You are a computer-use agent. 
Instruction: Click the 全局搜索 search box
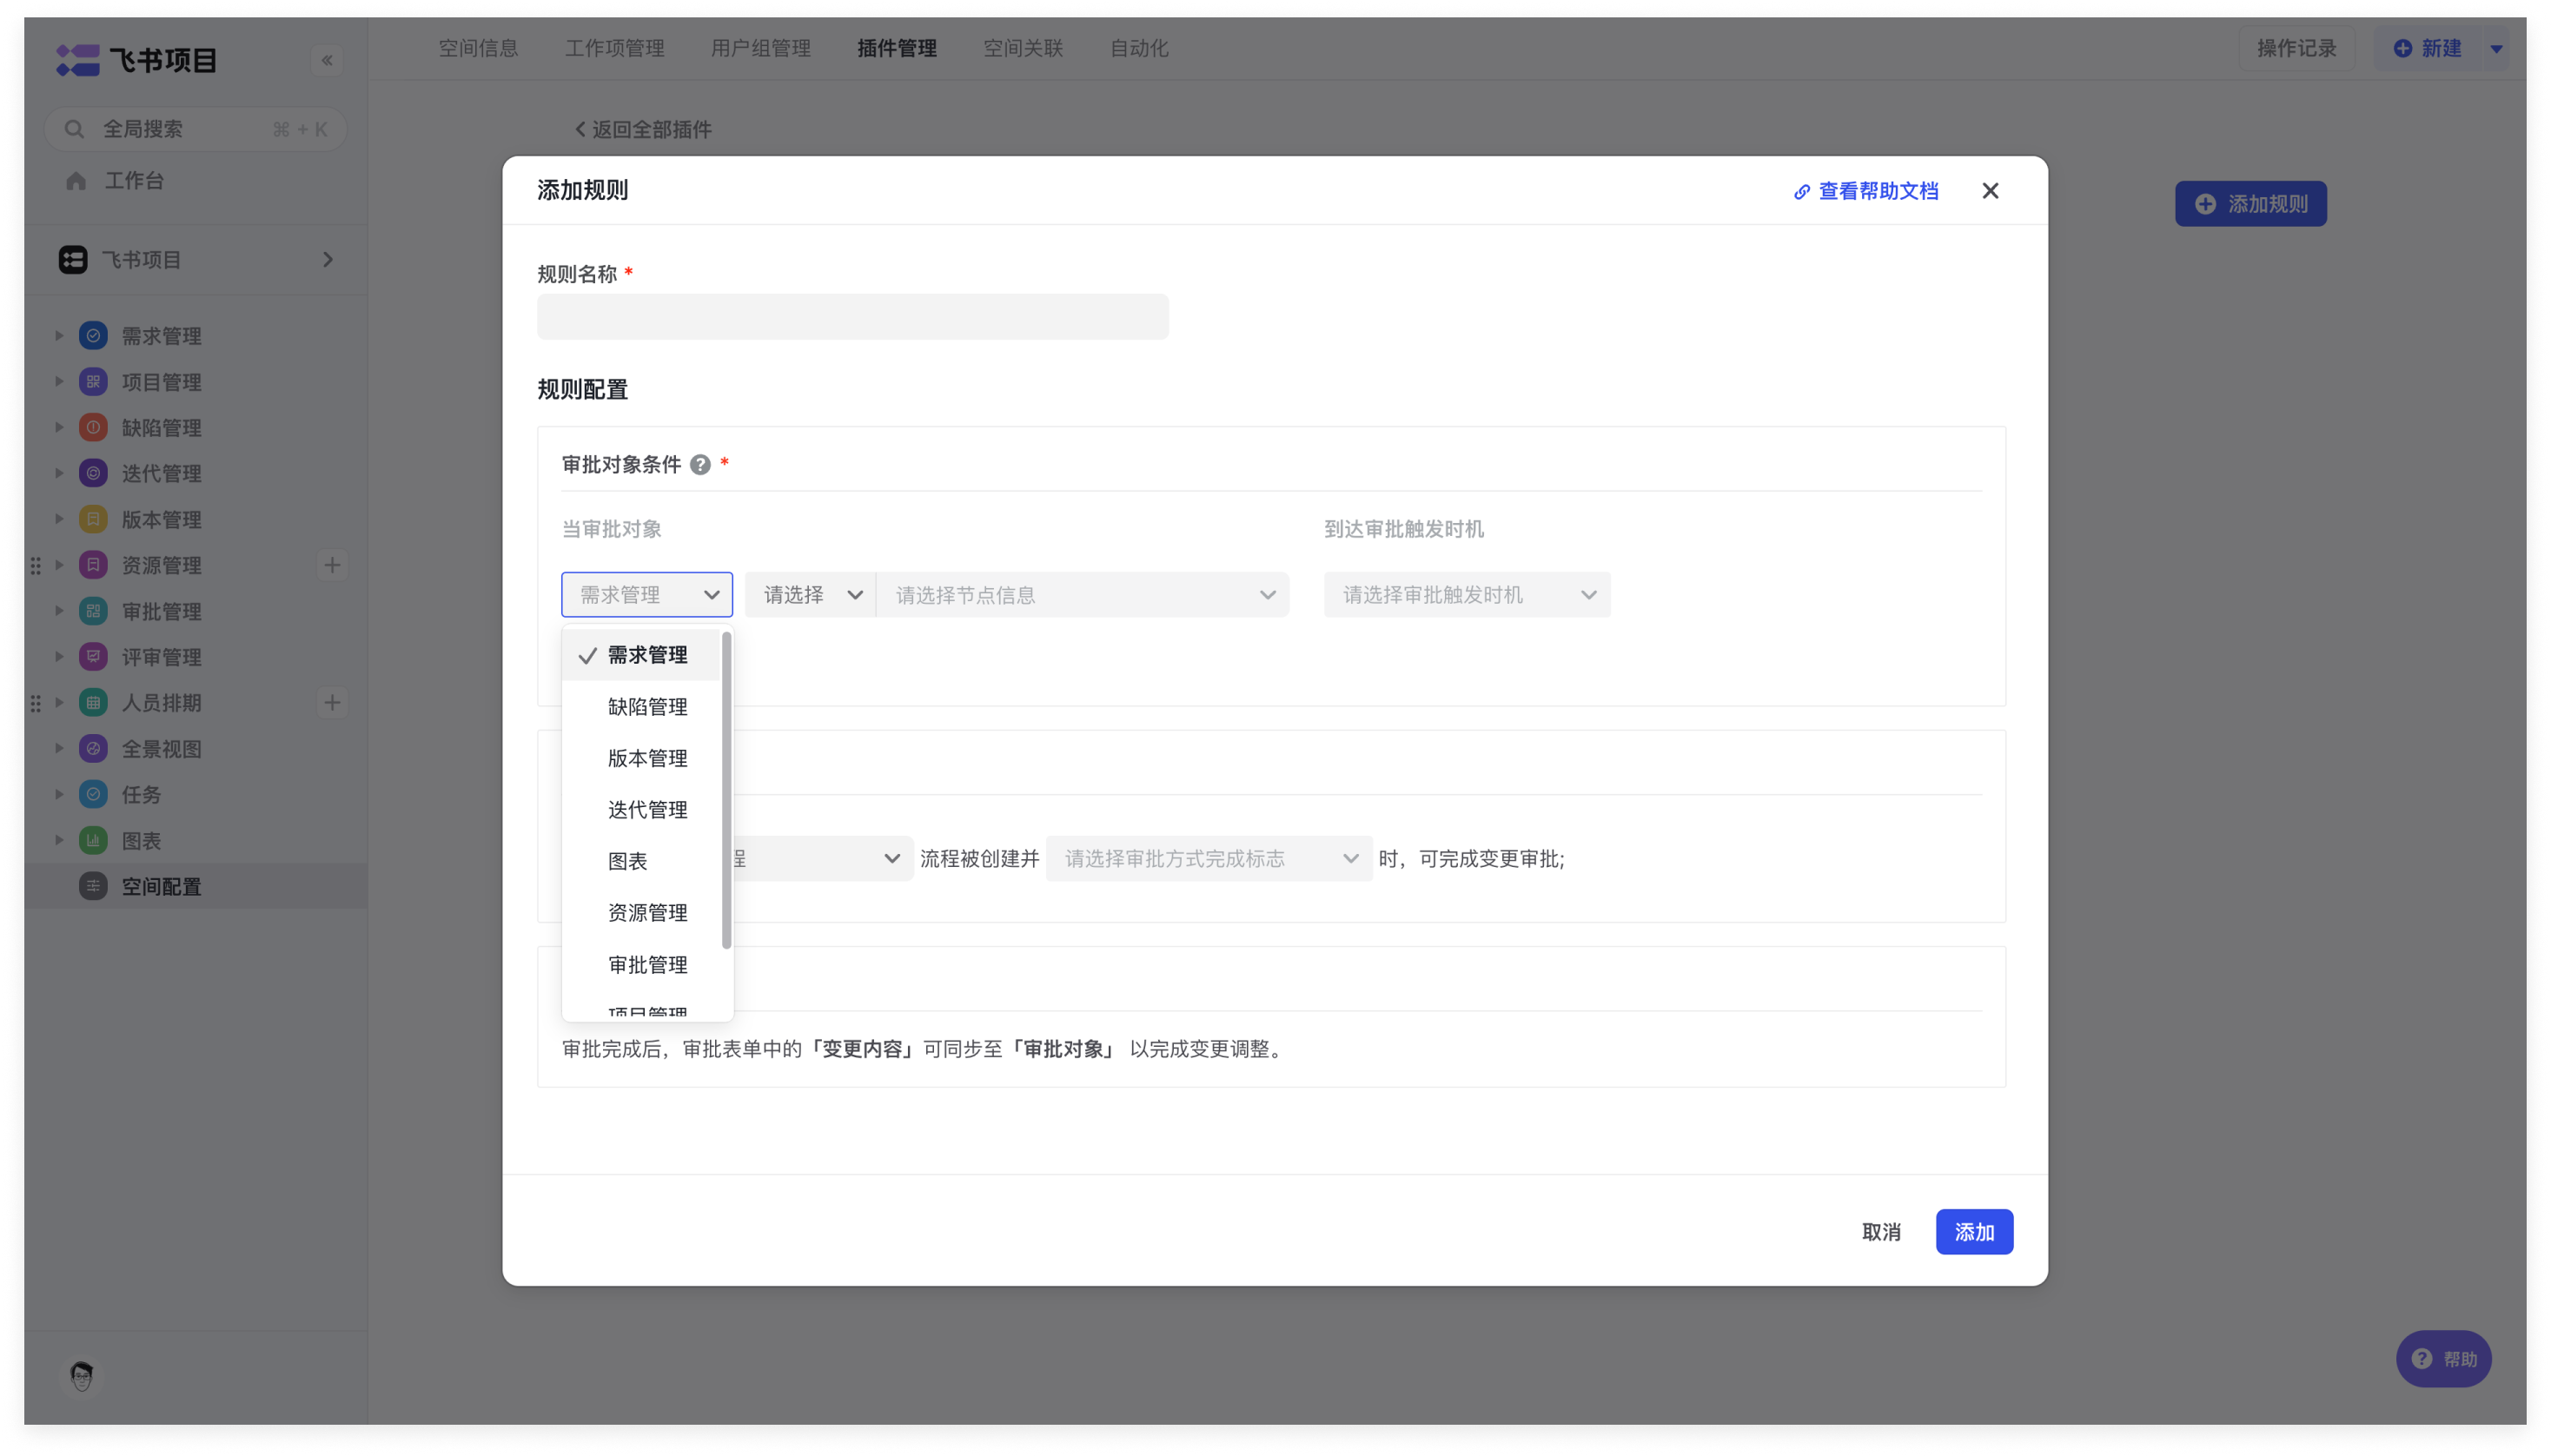coord(195,129)
